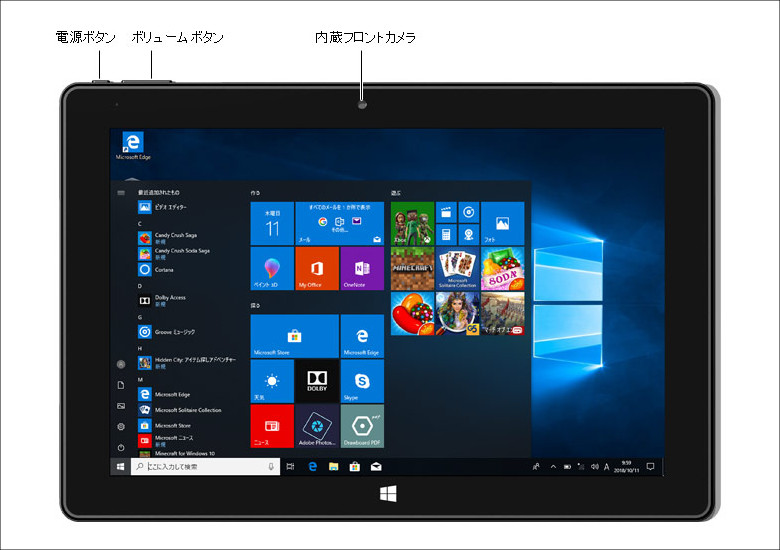Open Microsoft Edge in the app list
The width and height of the screenshot is (780, 550).
point(164,394)
